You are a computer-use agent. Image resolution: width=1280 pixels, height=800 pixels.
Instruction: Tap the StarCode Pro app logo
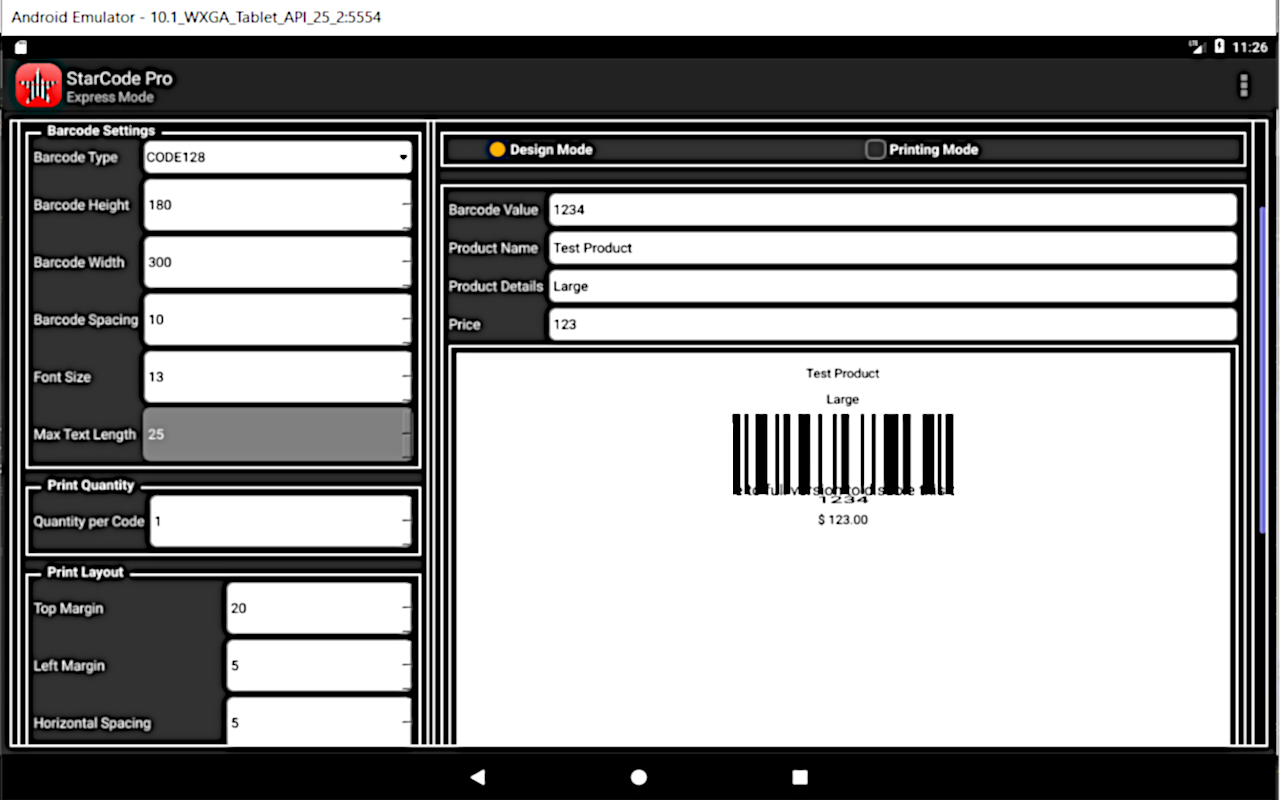36,85
